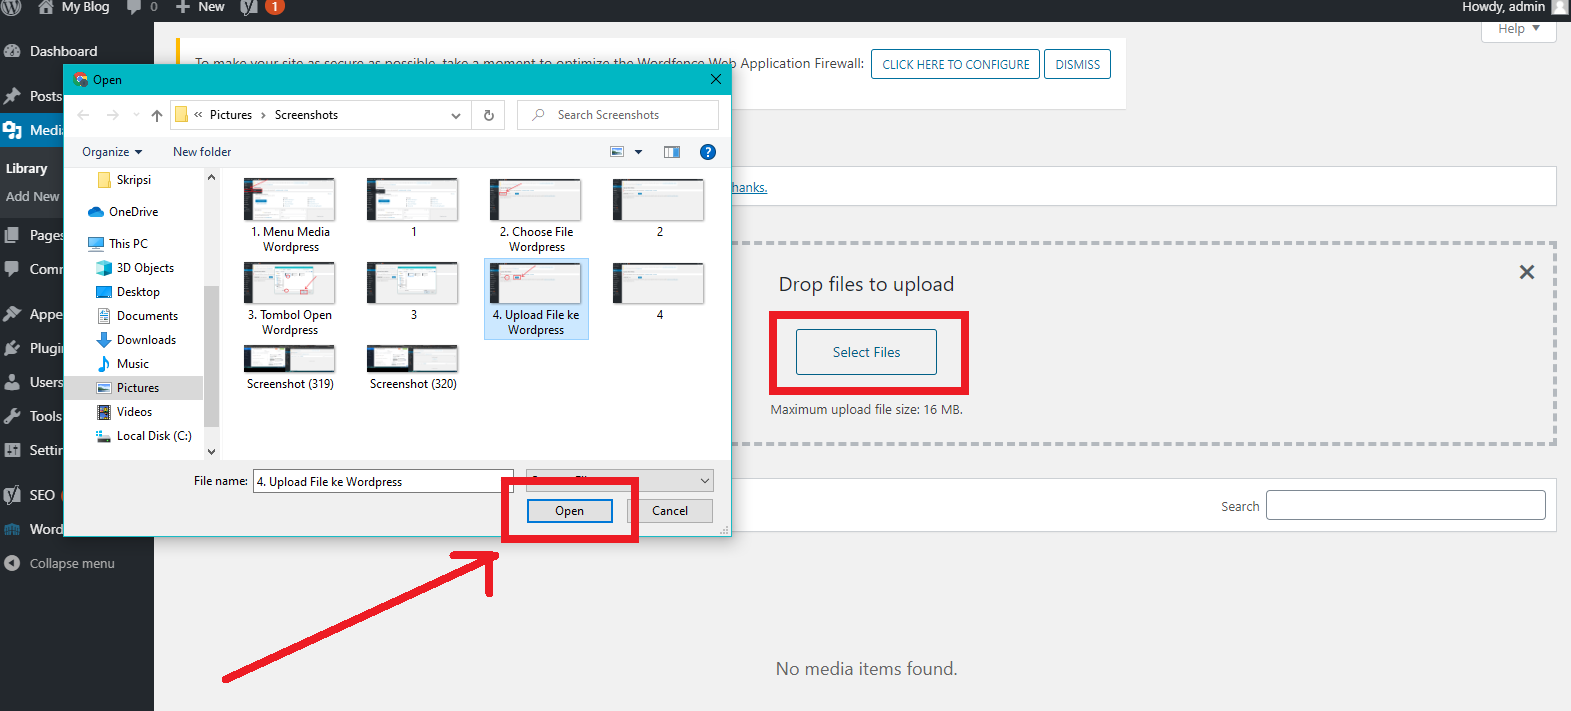Screen dimensions: 1571x711
Task: Click the media library Search field
Action: (x=1406, y=505)
